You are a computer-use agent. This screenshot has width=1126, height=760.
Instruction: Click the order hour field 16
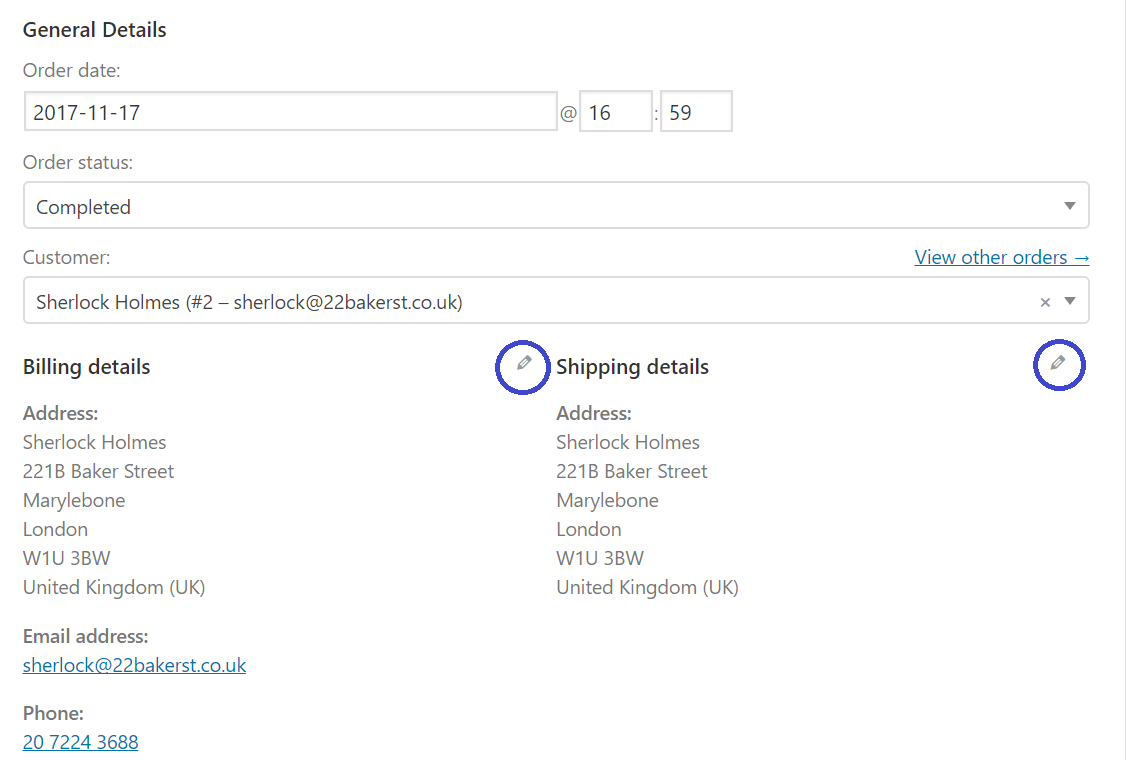(x=615, y=112)
